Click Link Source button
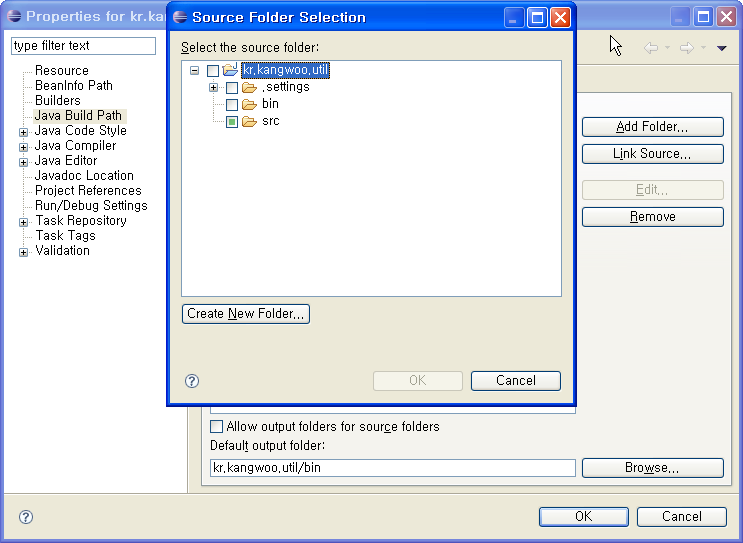 [x=652, y=154]
